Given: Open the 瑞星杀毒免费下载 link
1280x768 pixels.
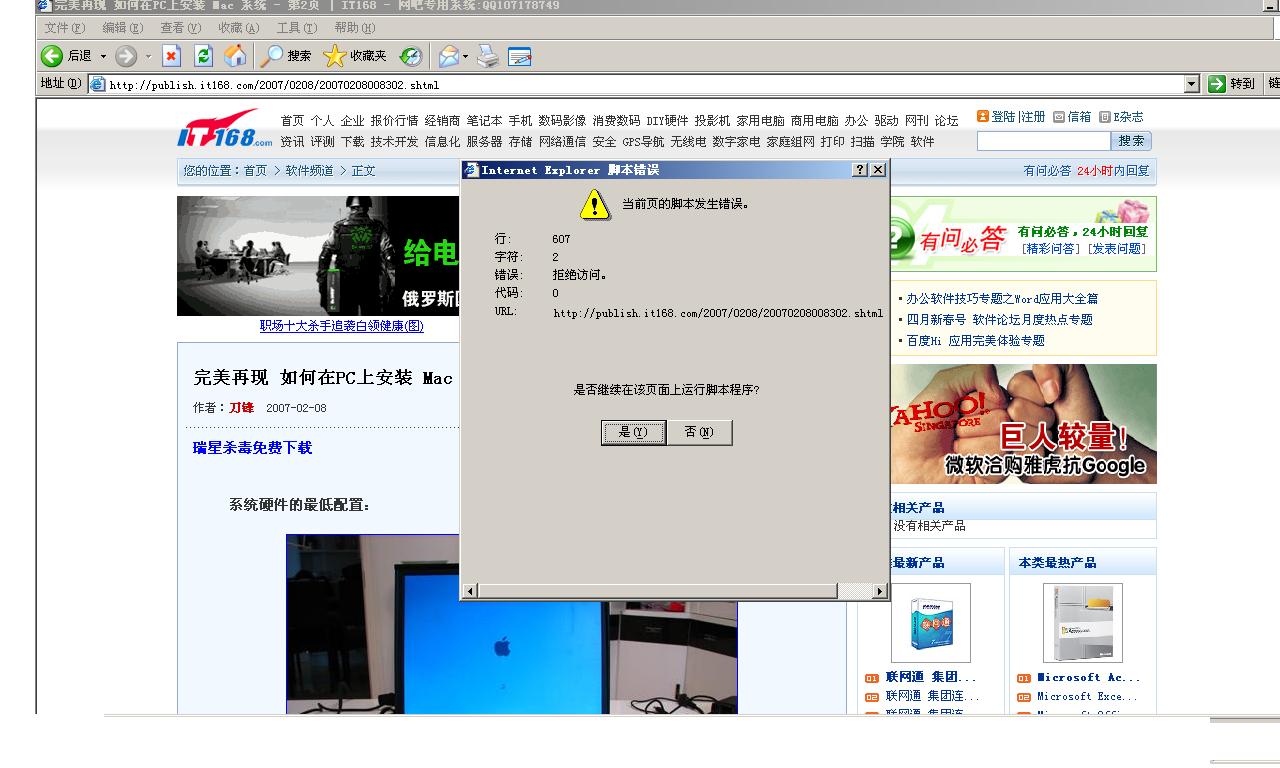Looking at the screenshot, I should [253, 449].
